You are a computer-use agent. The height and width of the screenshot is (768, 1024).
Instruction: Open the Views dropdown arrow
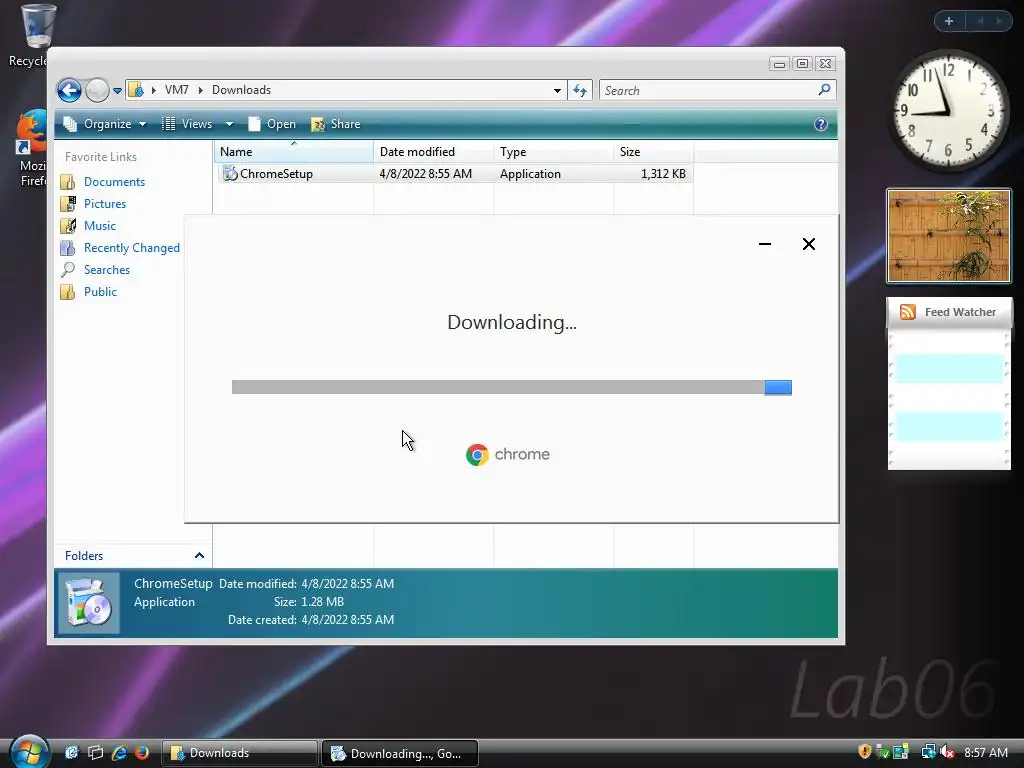(229, 124)
